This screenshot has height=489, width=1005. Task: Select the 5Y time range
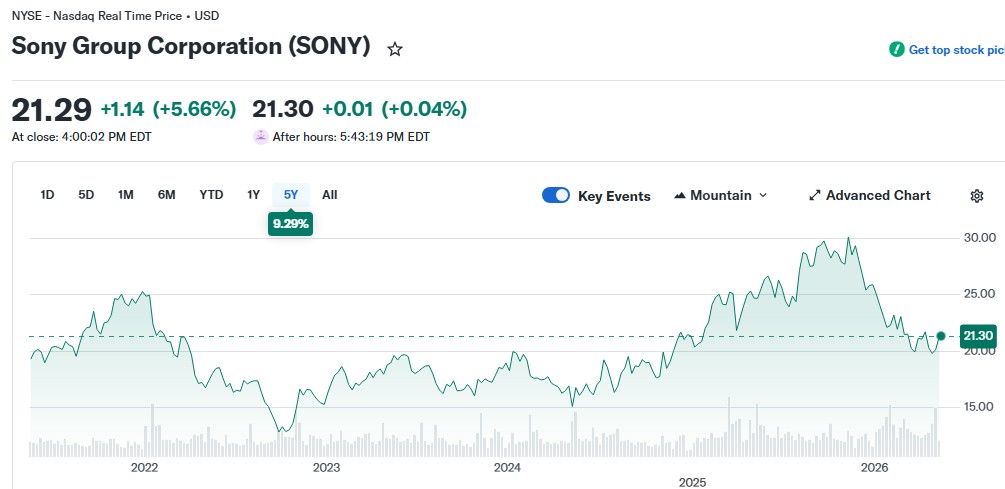coord(291,195)
